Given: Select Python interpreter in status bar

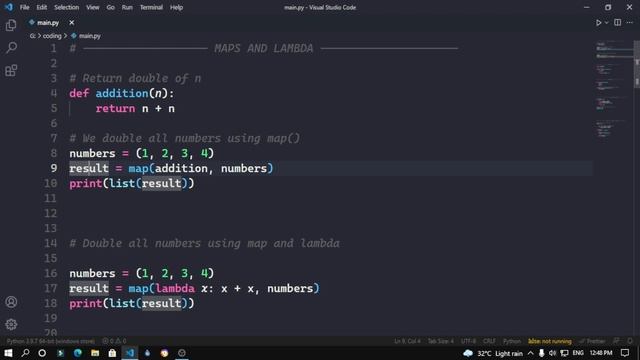Looking at the screenshot, I should 51,341.
